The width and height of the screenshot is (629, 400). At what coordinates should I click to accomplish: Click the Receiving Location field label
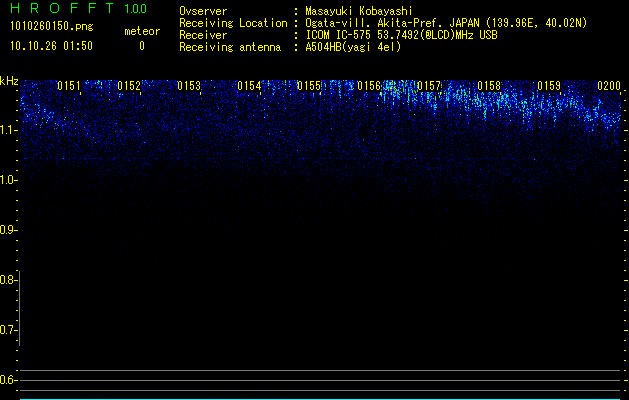(x=233, y=23)
